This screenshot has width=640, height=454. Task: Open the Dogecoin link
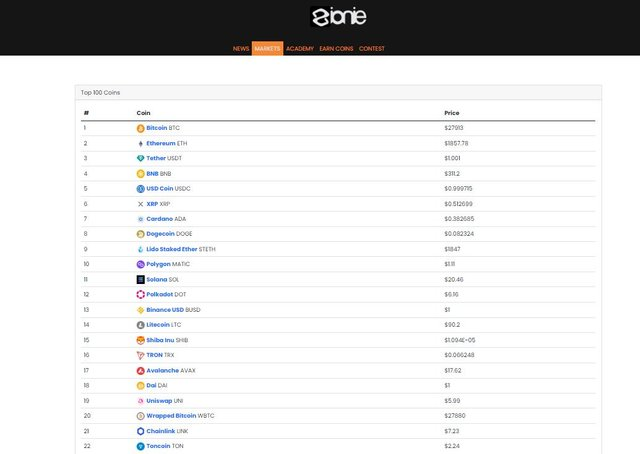pyautogui.click(x=160, y=234)
